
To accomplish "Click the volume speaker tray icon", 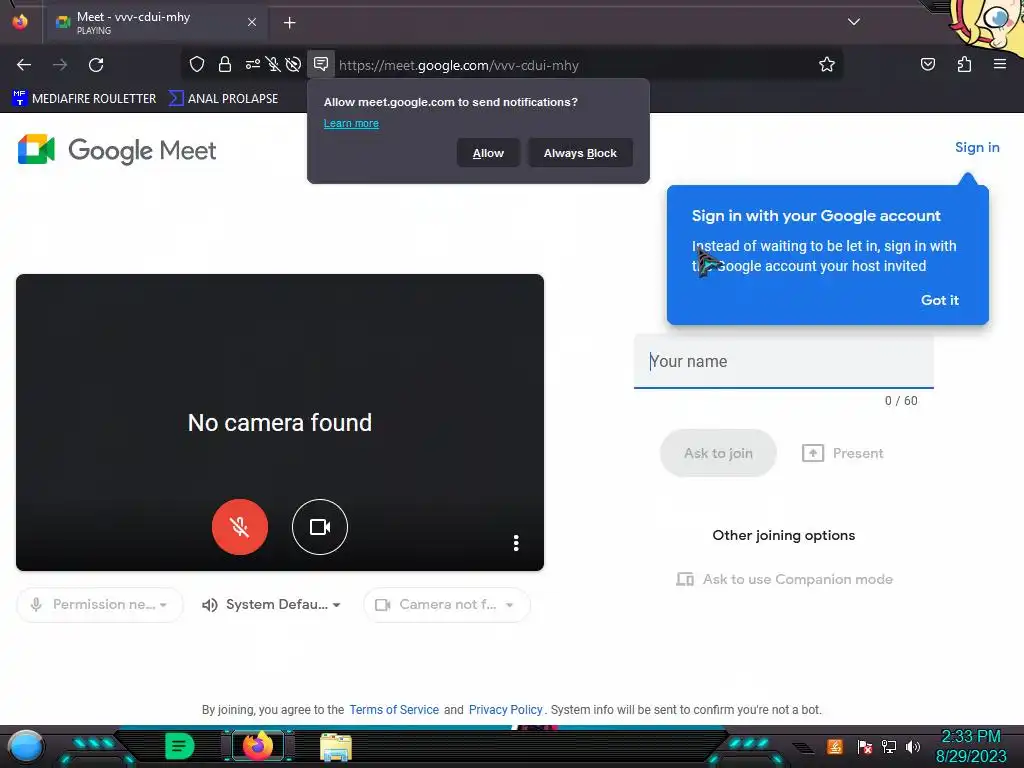I will pos(913,747).
